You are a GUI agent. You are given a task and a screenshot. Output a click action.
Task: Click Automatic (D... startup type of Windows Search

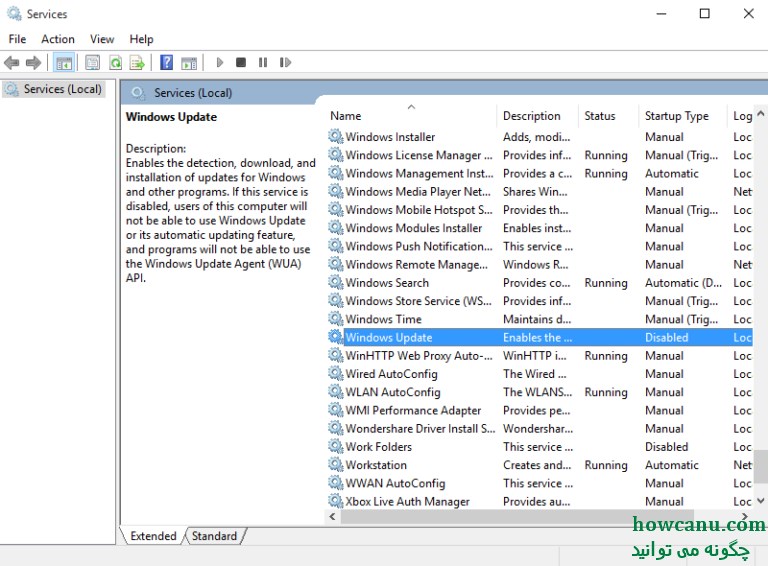683,283
